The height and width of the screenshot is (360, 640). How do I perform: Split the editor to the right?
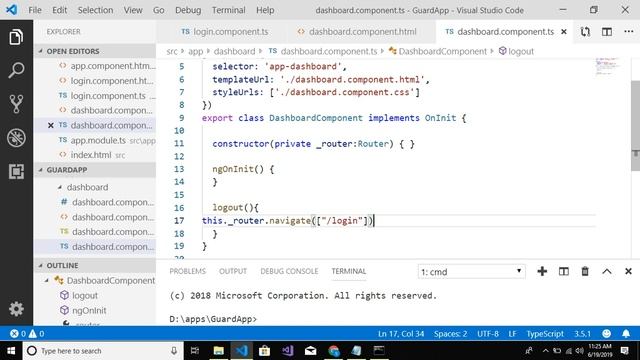607,32
